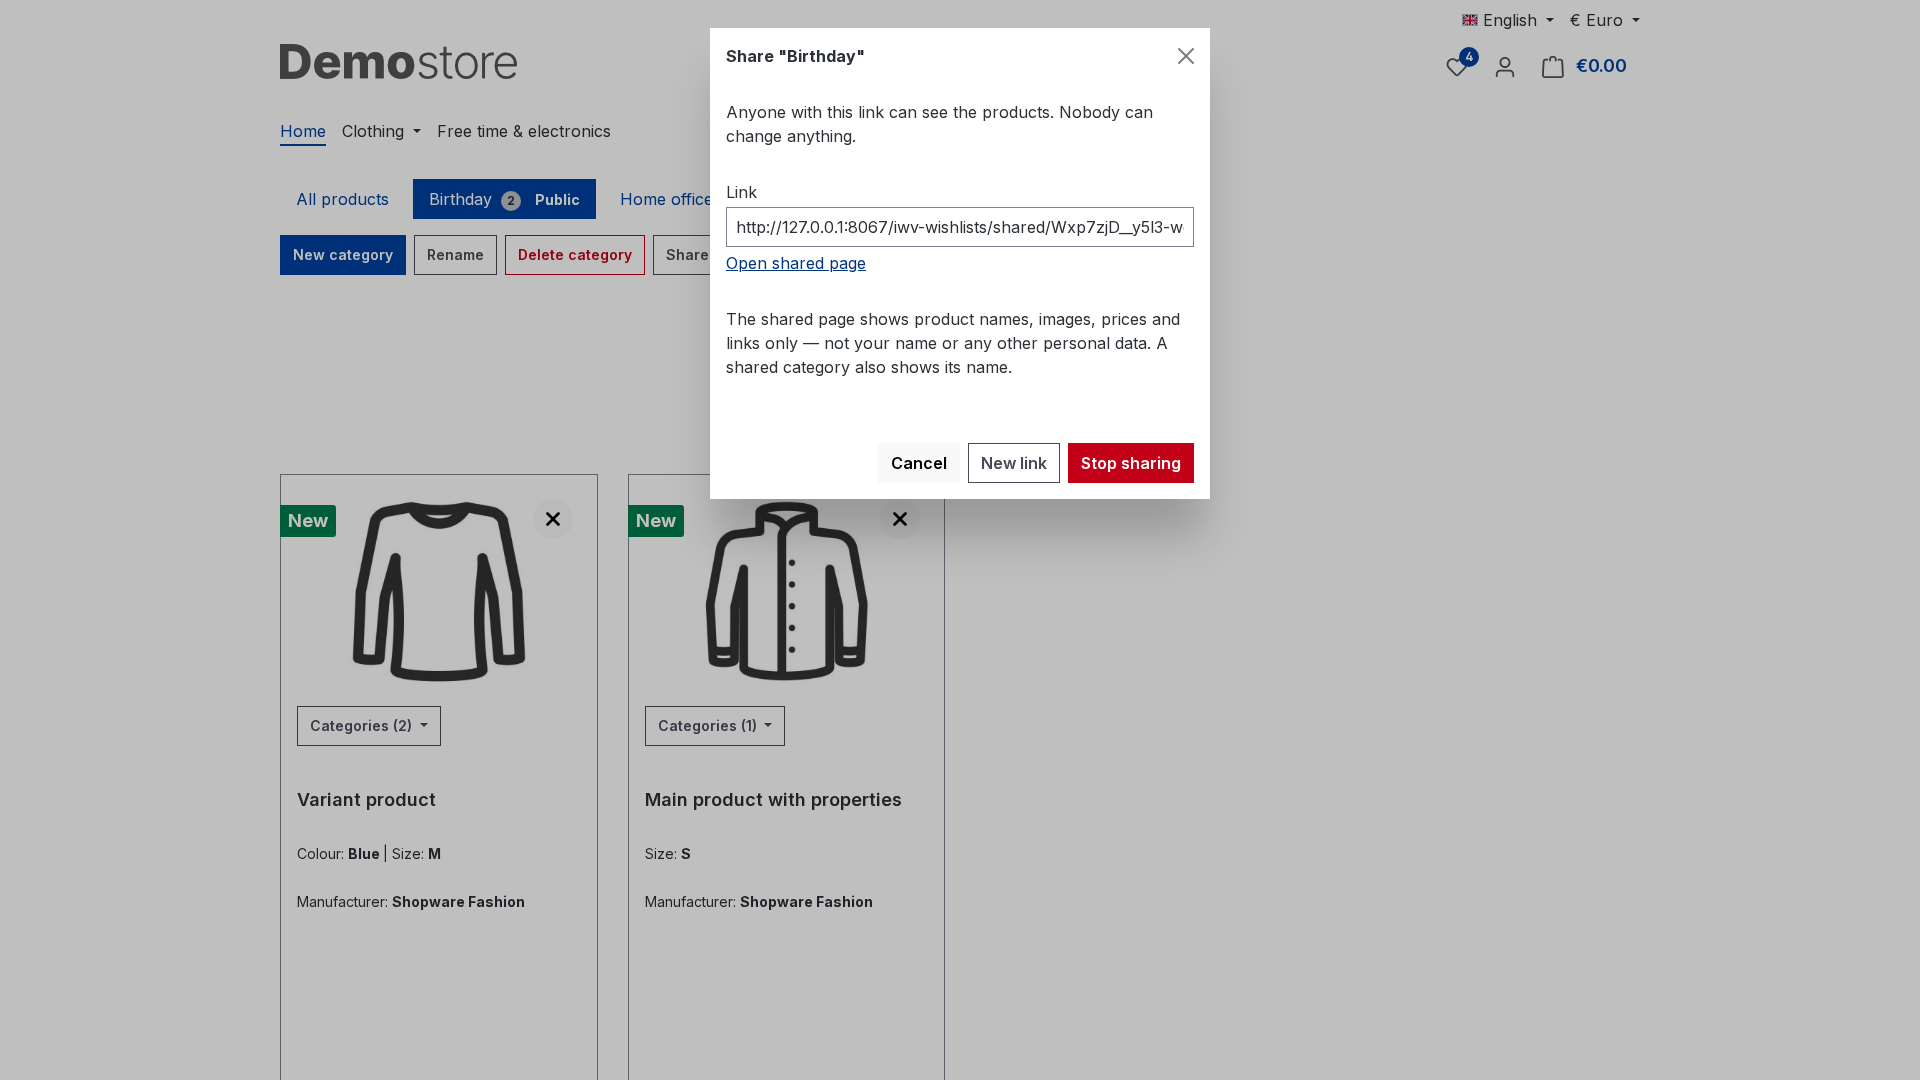1920x1080 pixels.
Task: Click the share Link input field
Action: point(960,227)
